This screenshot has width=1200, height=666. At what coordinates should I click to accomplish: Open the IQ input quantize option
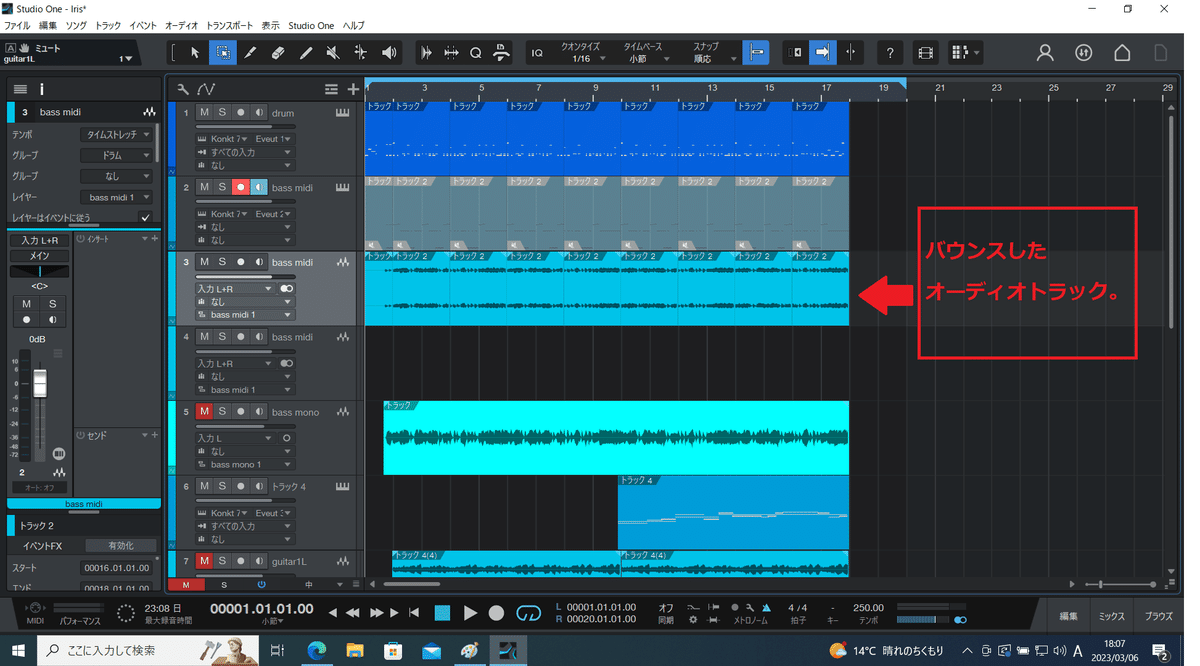tap(537, 53)
